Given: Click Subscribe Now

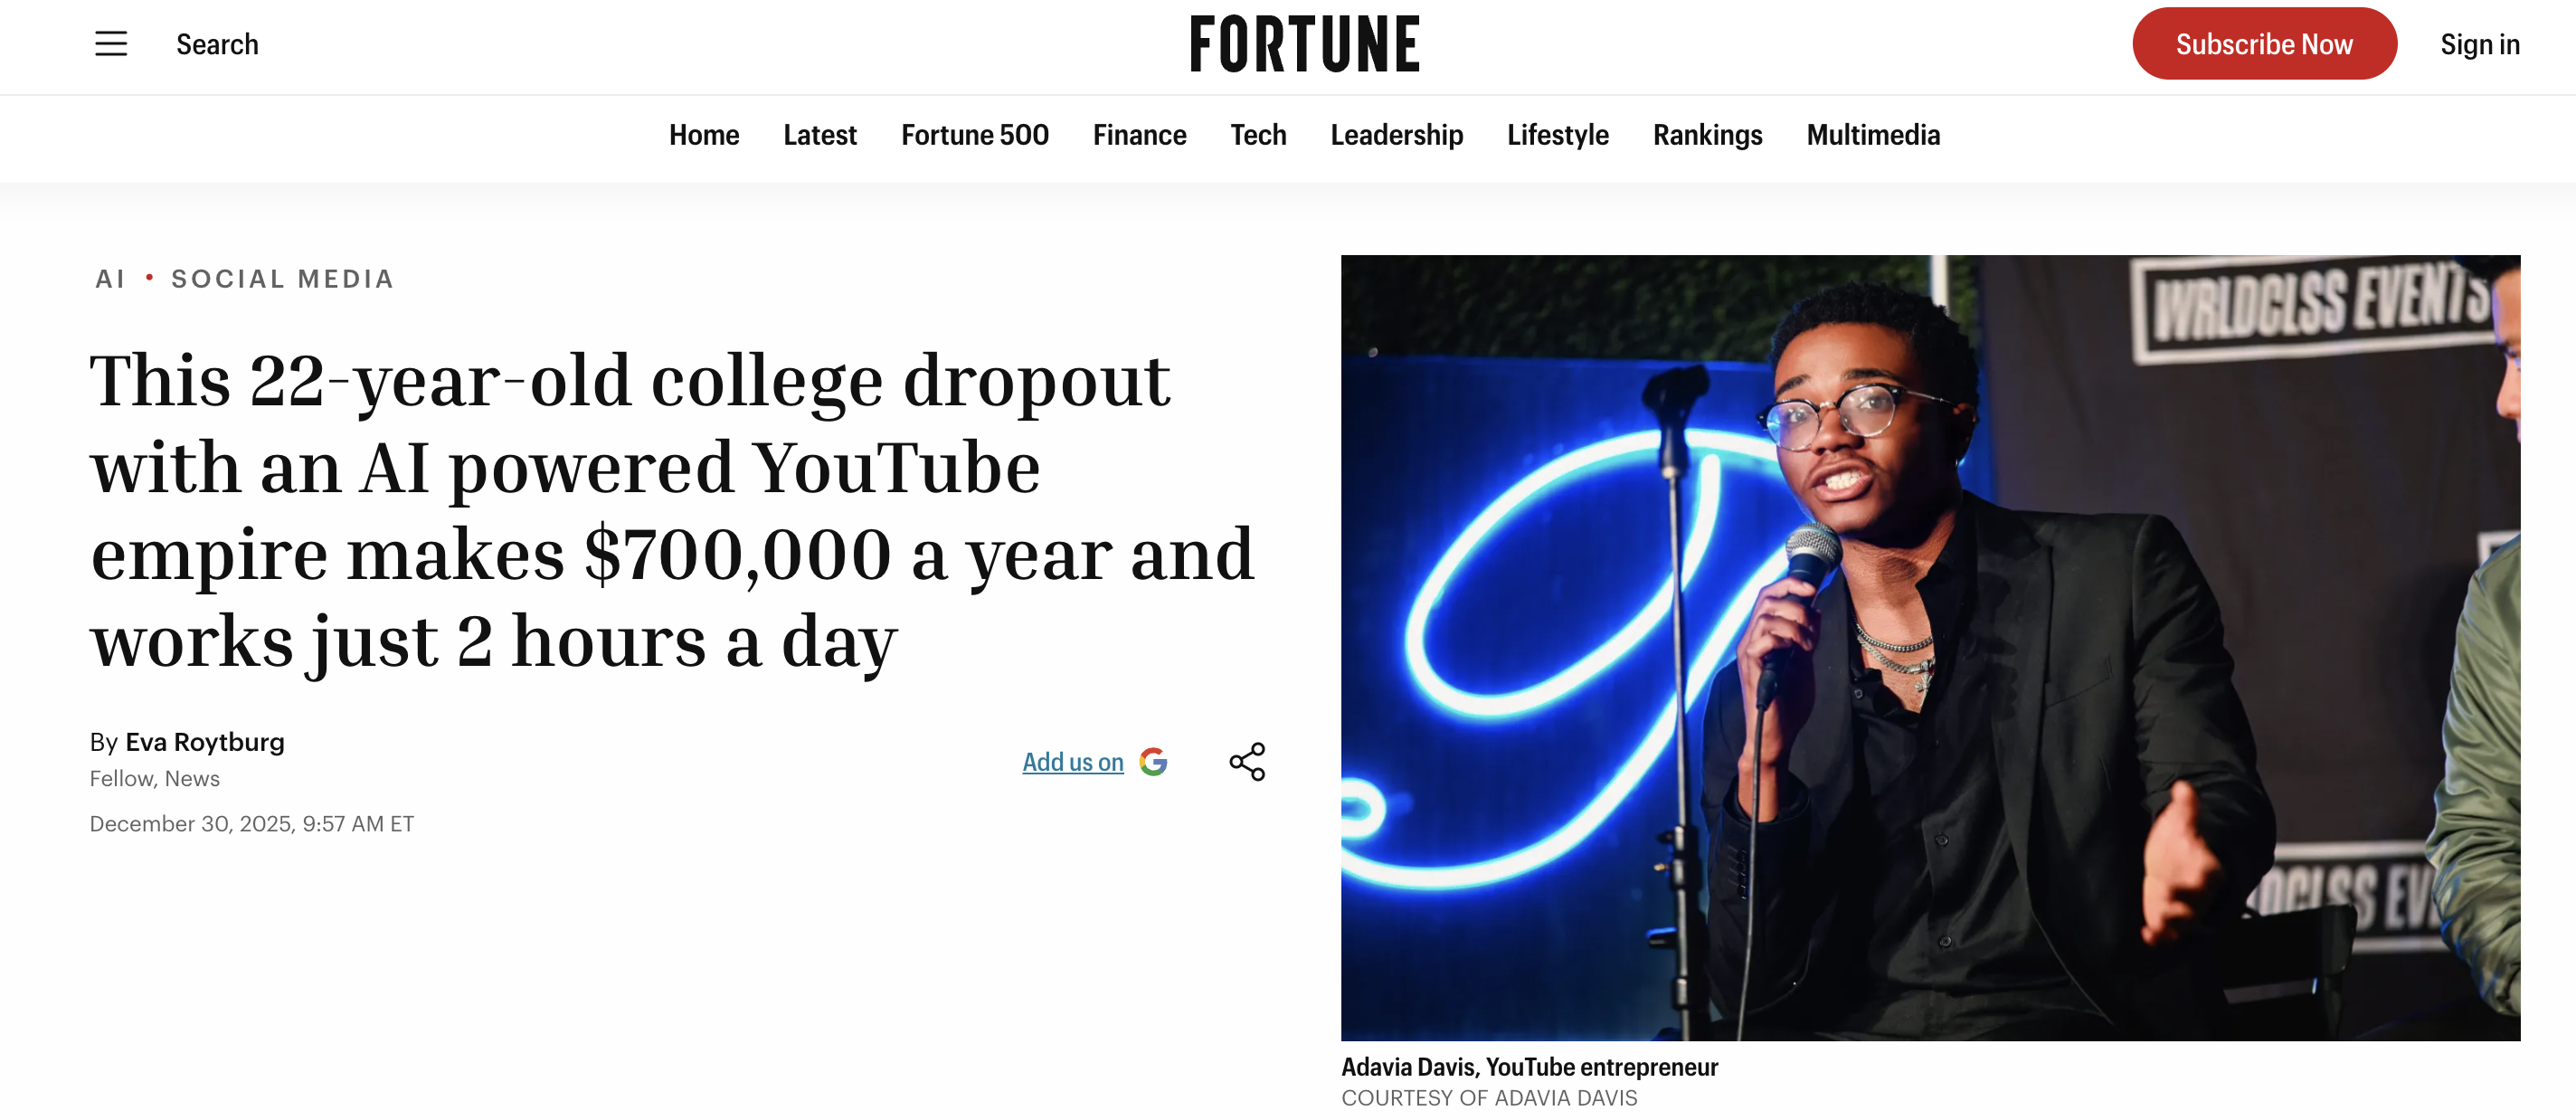Looking at the screenshot, I should click(x=2264, y=43).
